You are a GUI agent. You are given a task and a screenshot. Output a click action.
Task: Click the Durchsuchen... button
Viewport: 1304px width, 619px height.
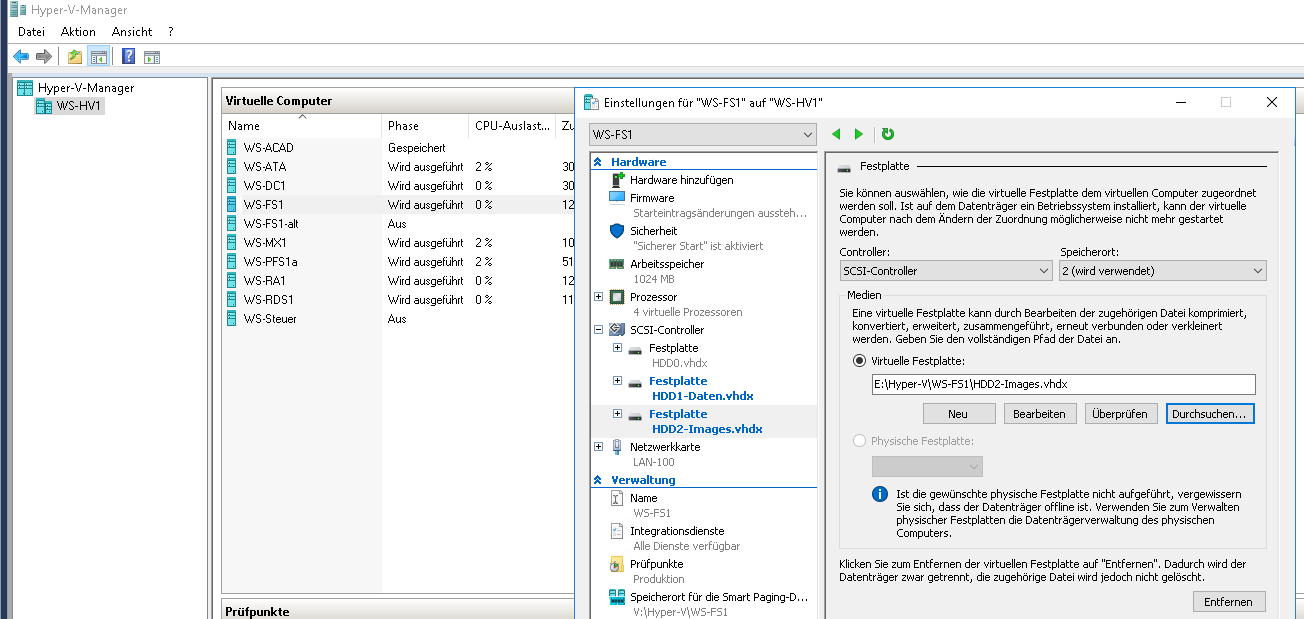coord(1210,414)
